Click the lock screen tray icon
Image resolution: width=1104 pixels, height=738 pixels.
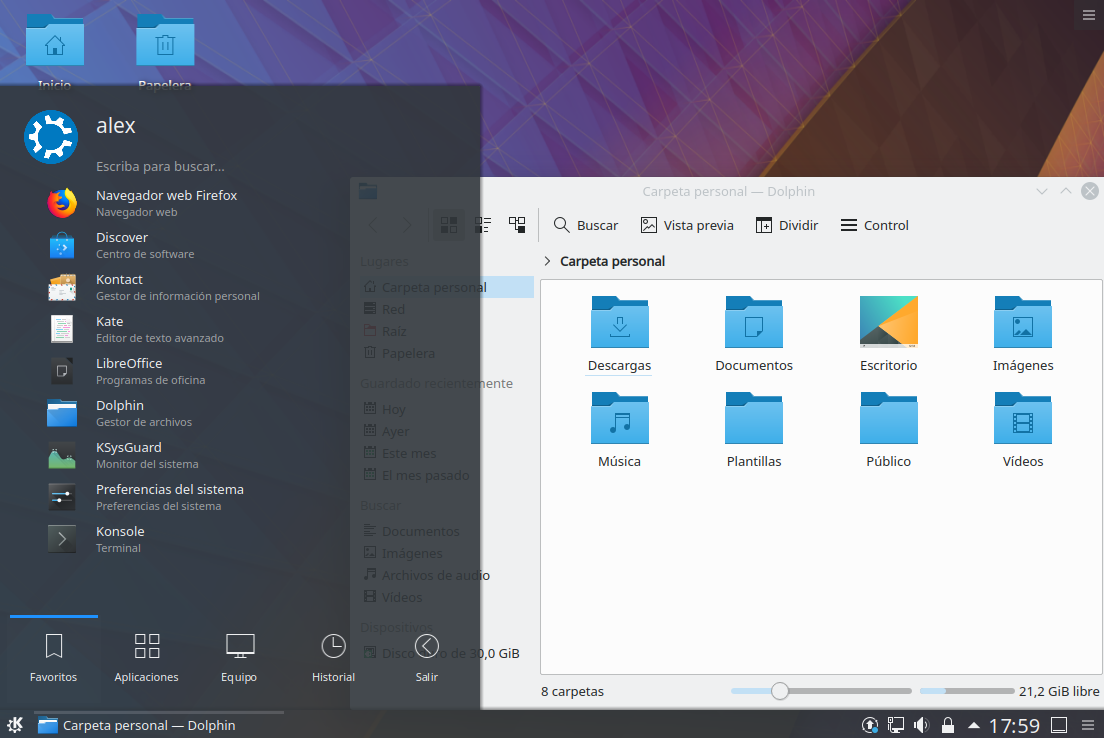pos(948,725)
